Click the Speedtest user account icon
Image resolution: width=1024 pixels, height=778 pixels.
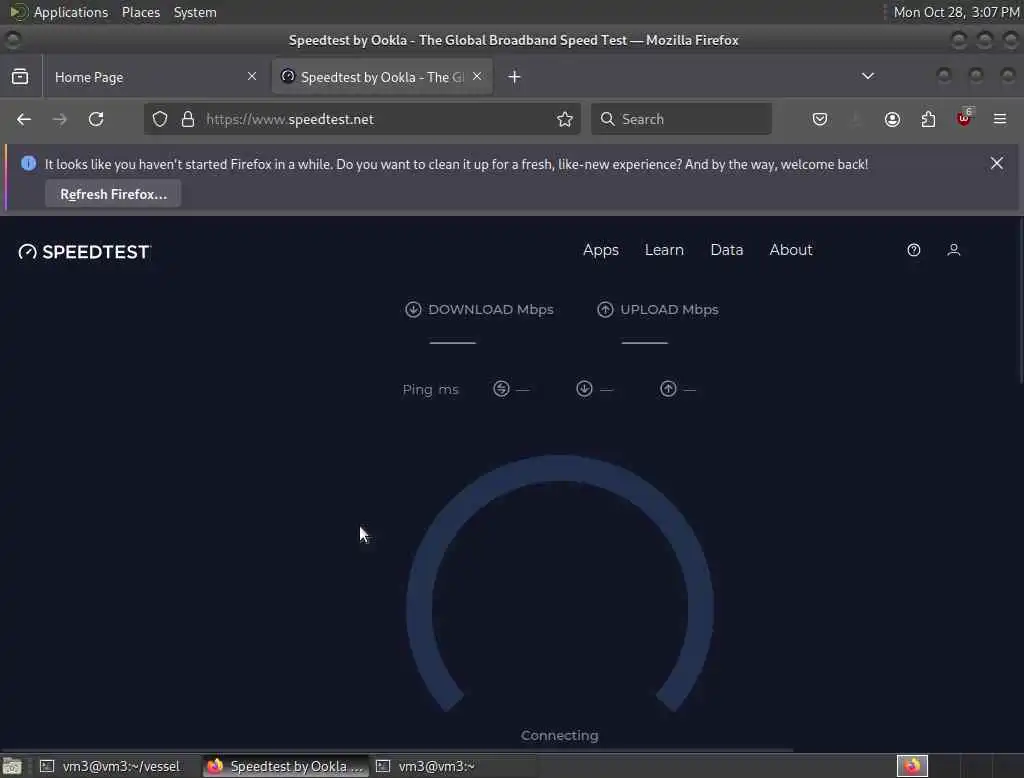953,250
